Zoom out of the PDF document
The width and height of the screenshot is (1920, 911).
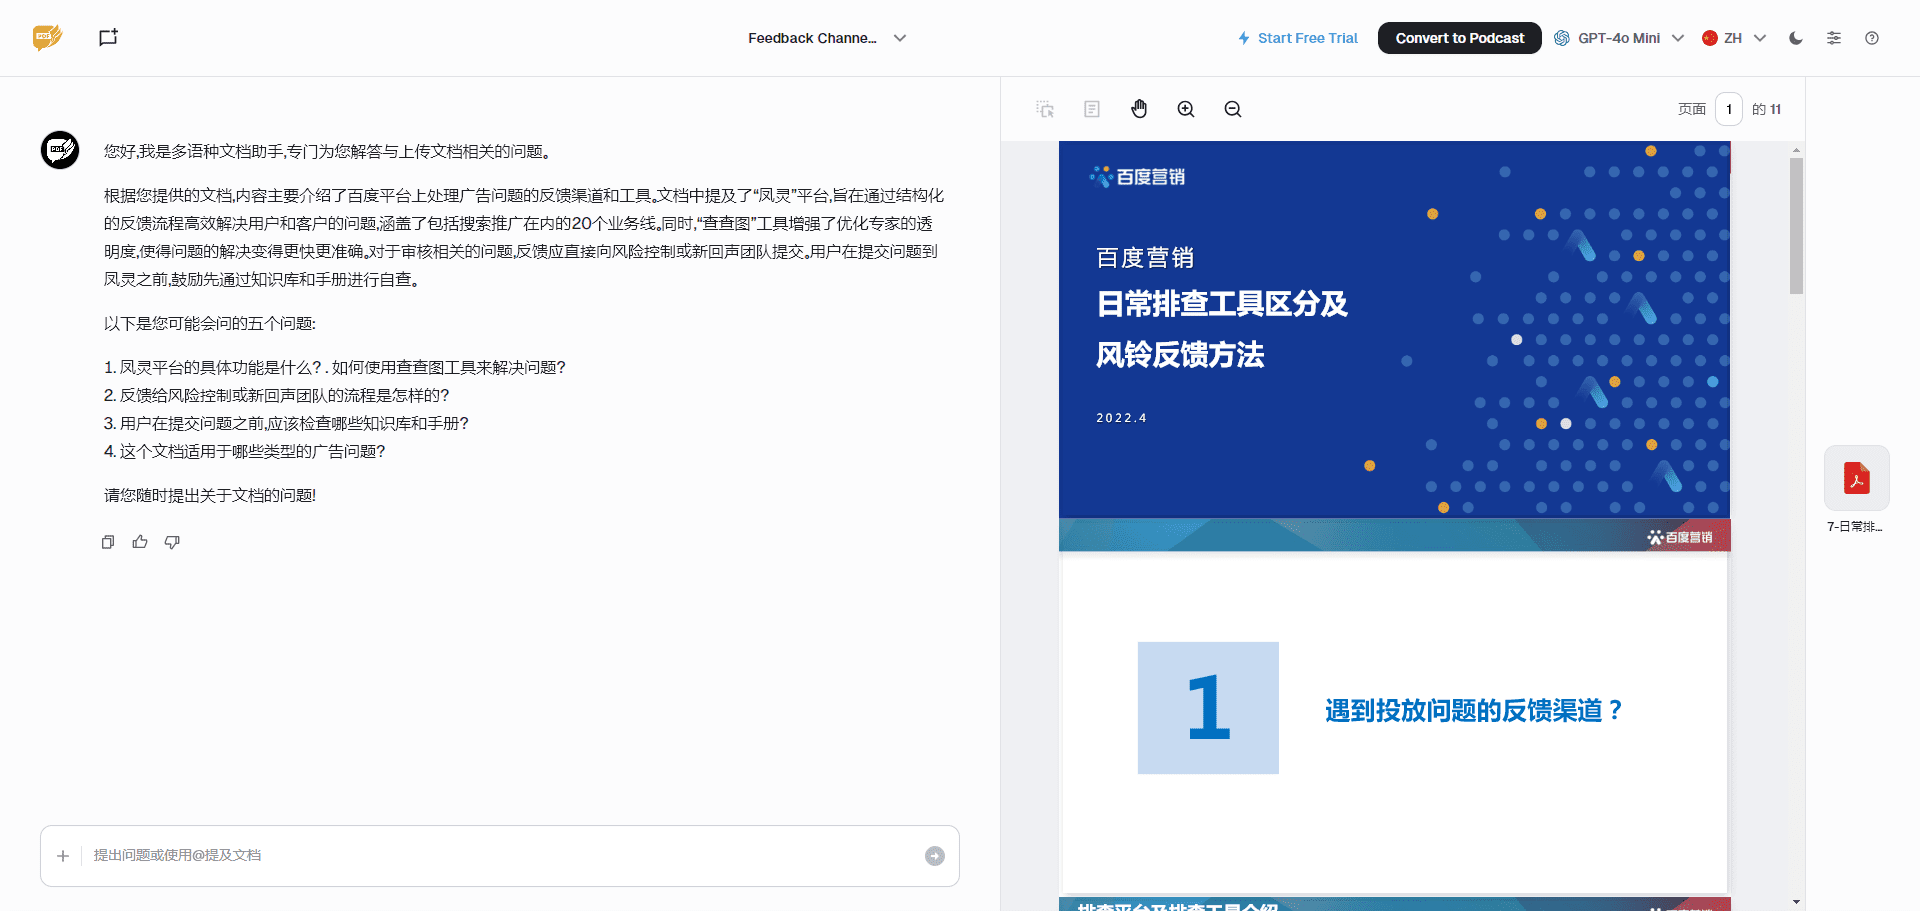click(x=1233, y=109)
